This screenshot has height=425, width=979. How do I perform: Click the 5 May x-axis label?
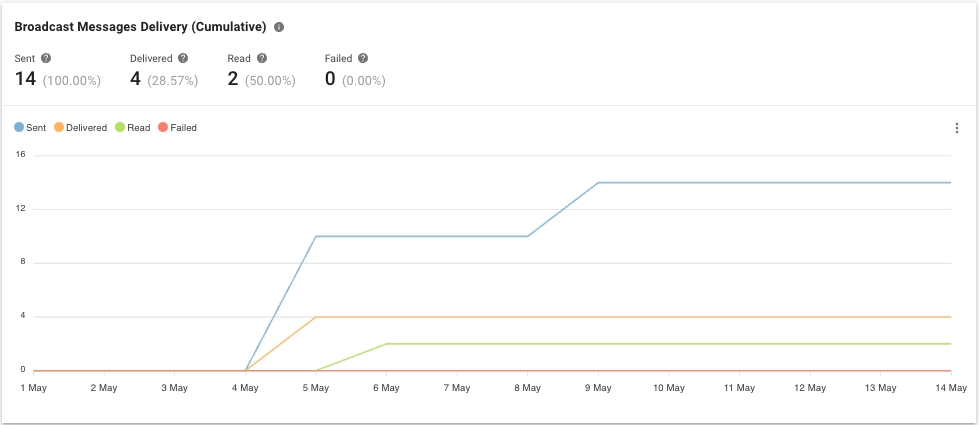tap(316, 387)
